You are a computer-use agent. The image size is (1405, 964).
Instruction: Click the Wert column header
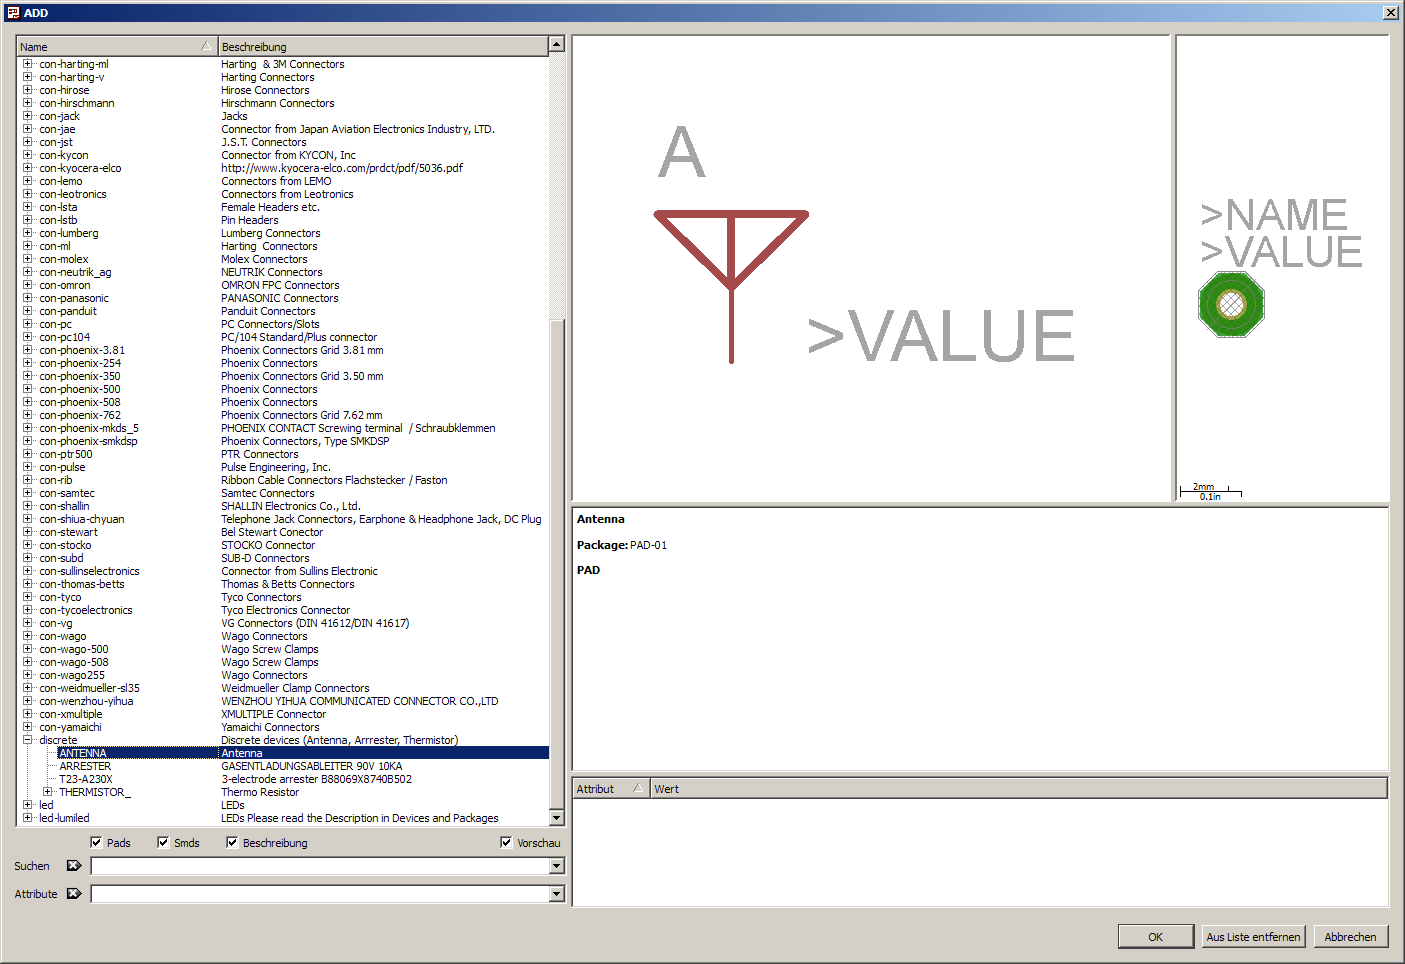pyautogui.click(x=1018, y=789)
